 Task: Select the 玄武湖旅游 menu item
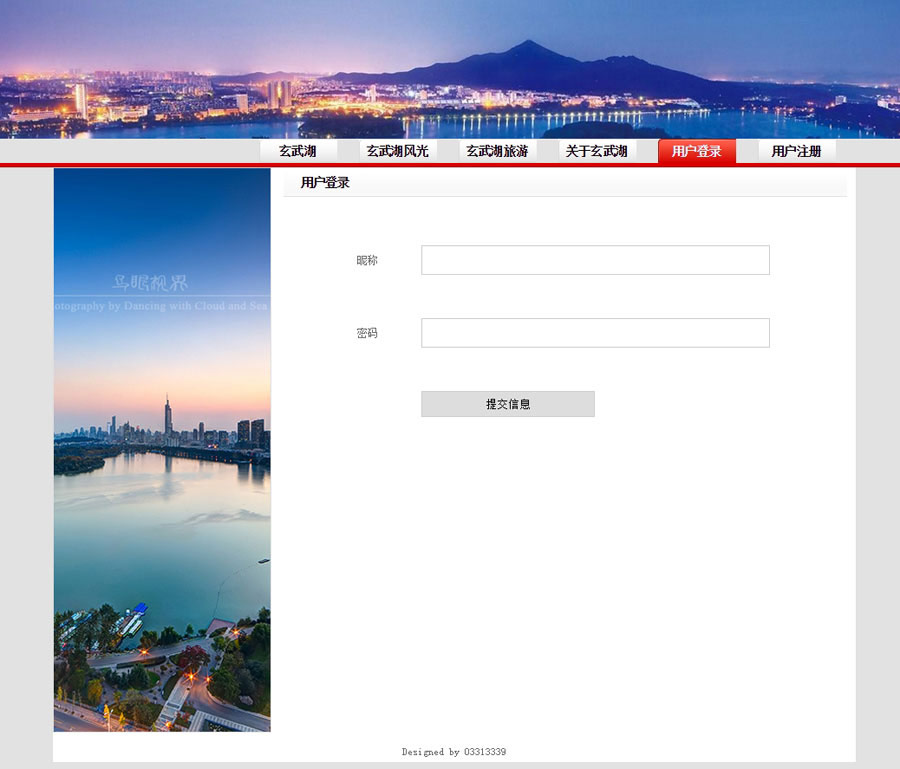click(497, 152)
